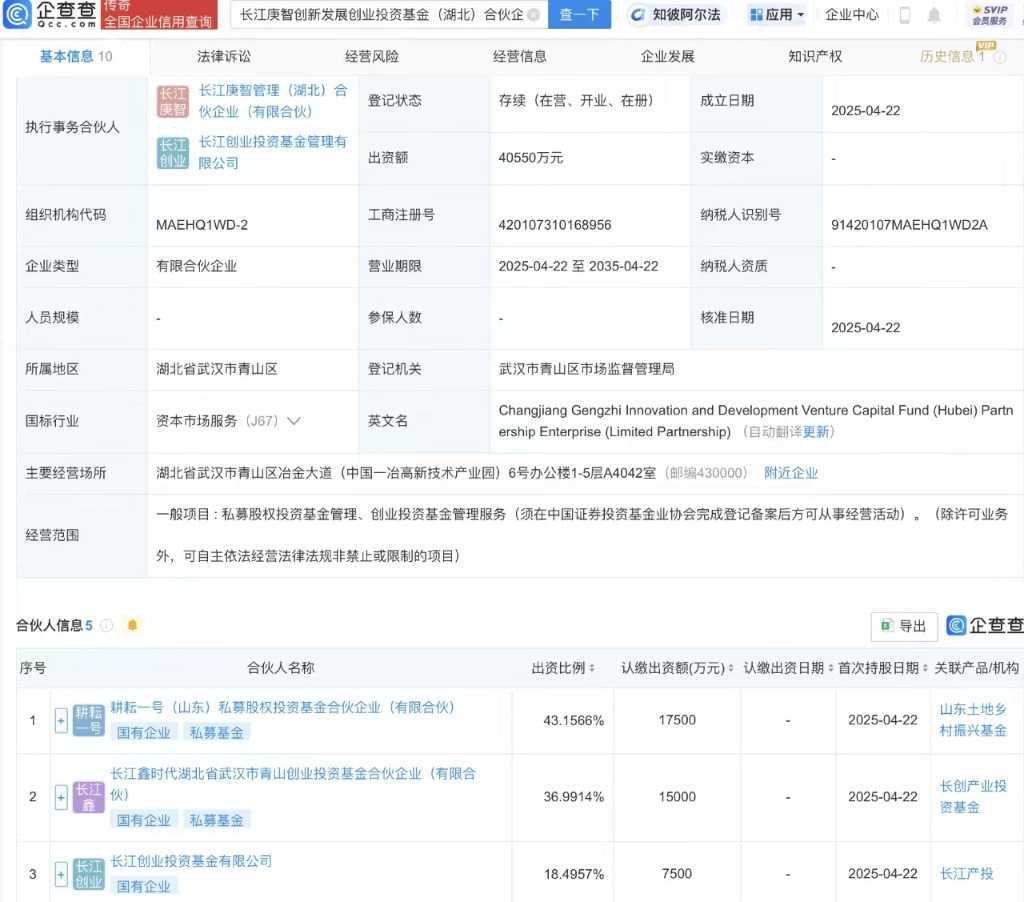This screenshot has width=1024, height=902.
Task: Switch to the 法律诉讼 tab
Action: click(224, 57)
